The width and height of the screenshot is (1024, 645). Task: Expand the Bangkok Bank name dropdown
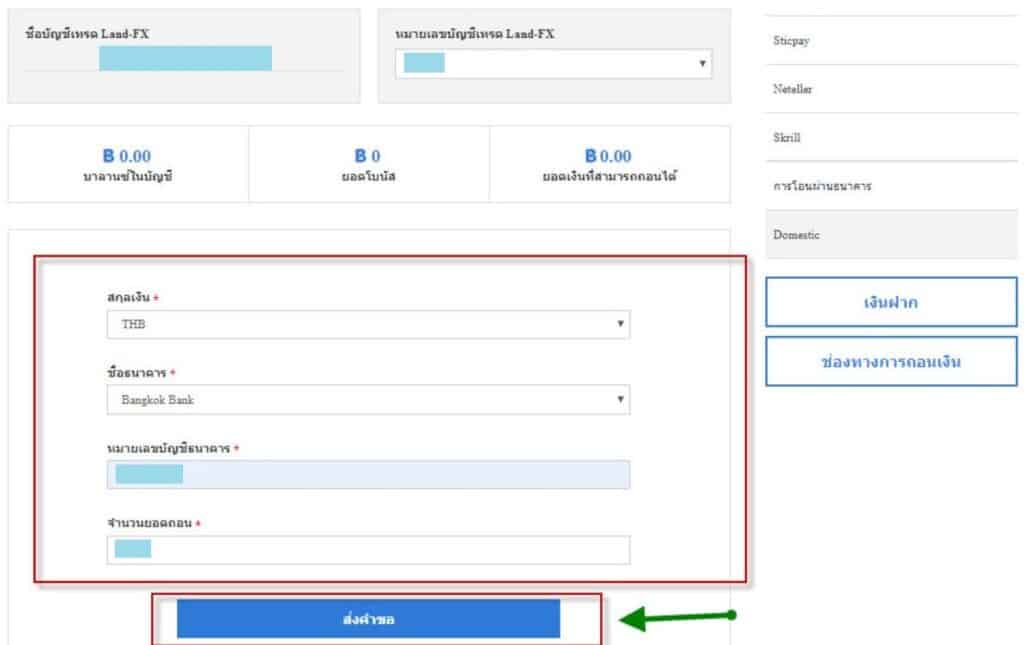tap(368, 400)
